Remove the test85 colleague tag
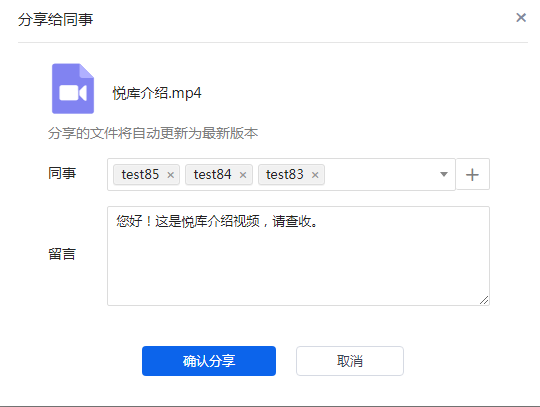The image size is (540, 407). coord(170,175)
